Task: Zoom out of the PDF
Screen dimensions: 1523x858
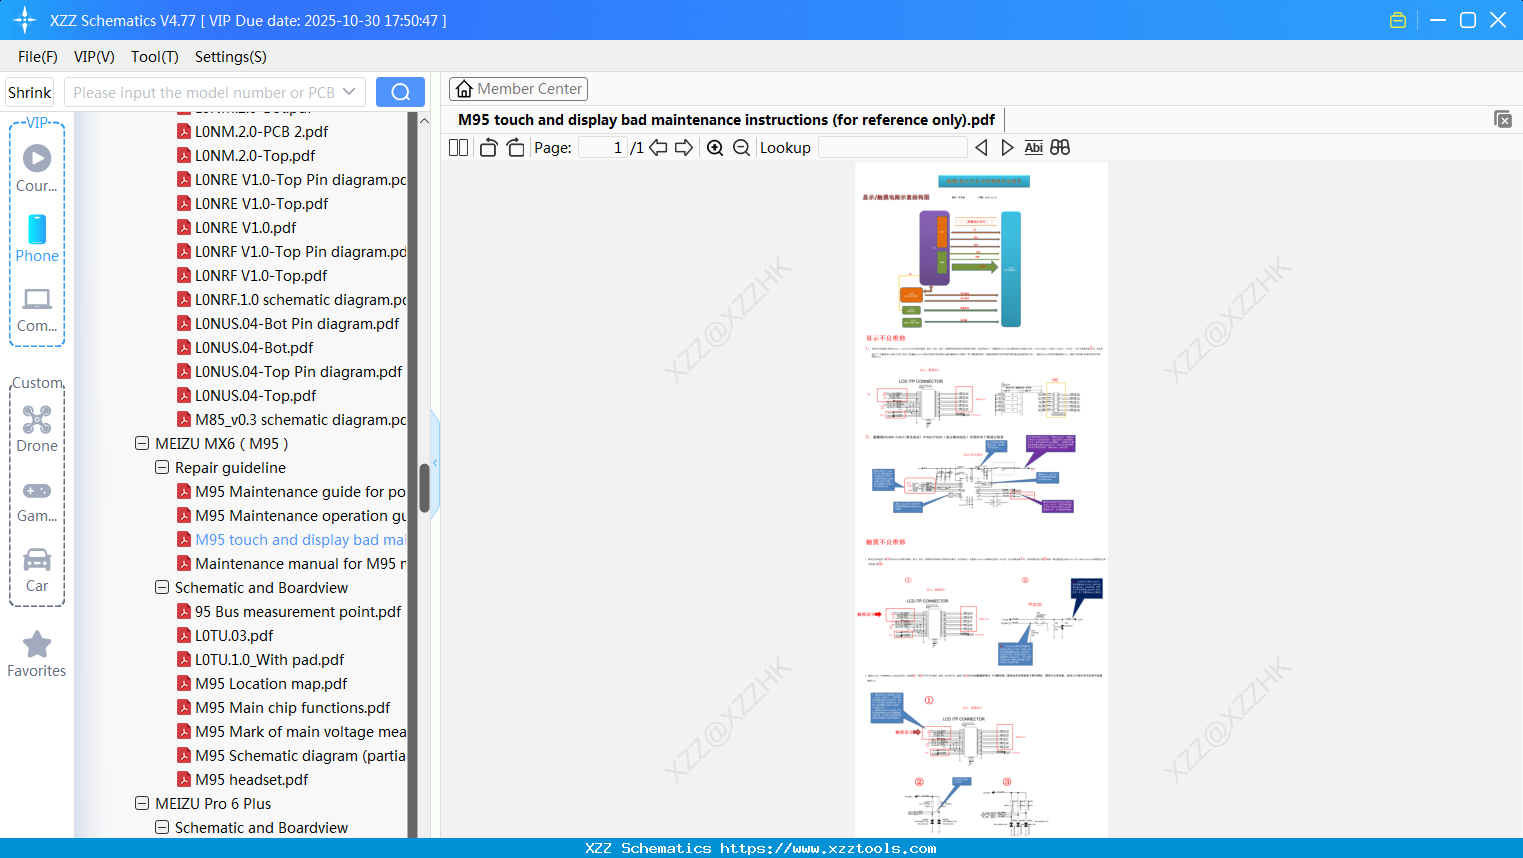Action: click(x=741, y=147)
